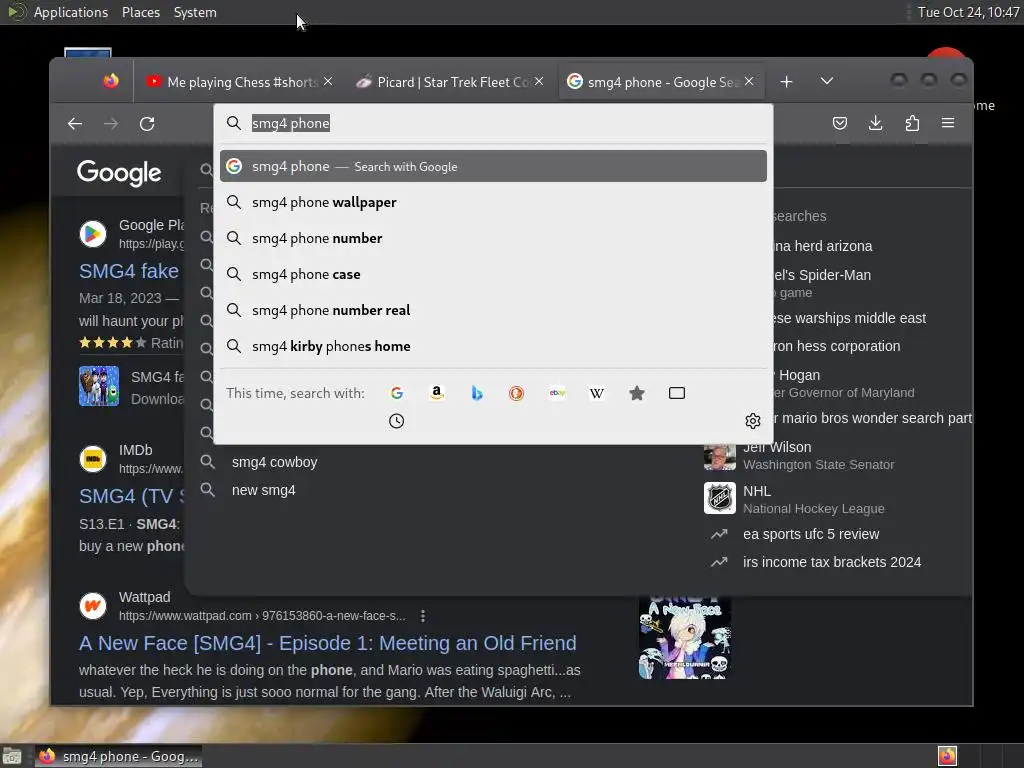The height and width of the screenshot is (768, 1024).
Task: Click trending search ea sports ufc 5 review
Action: pos(811,534)
